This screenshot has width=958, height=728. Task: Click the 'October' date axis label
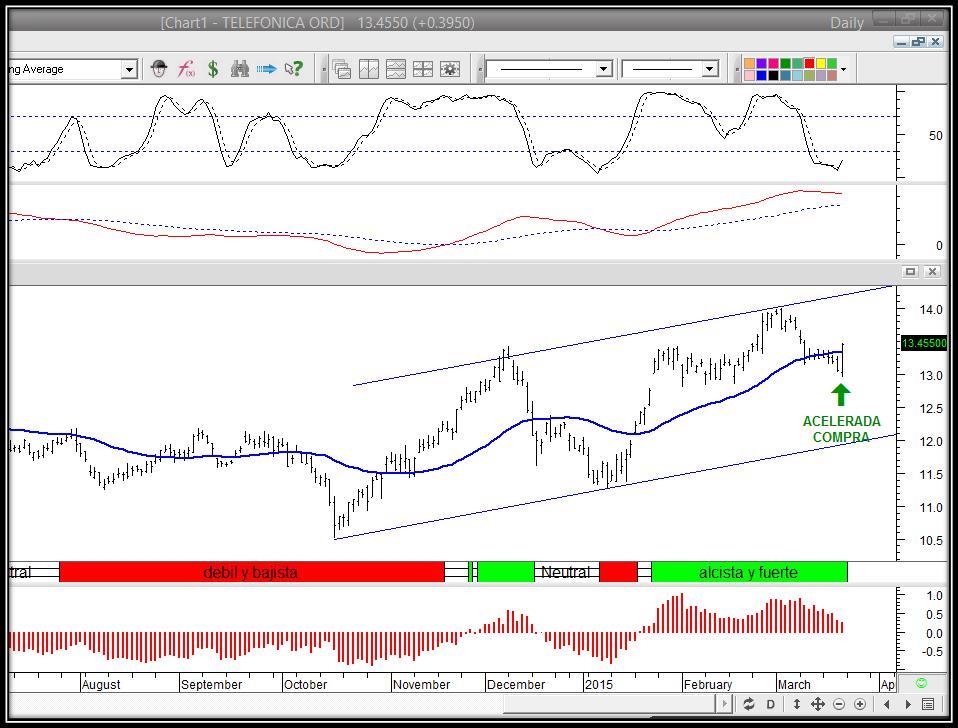tap(305, 685)
